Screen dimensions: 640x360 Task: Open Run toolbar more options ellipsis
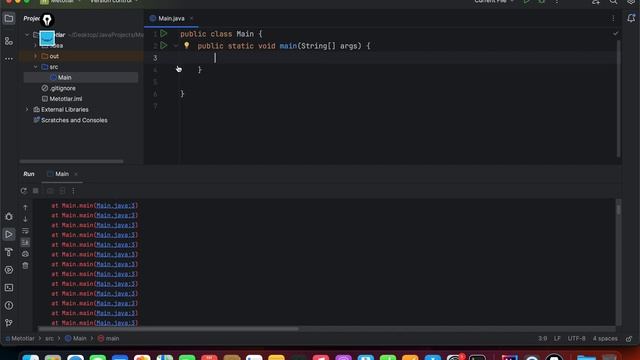click(x=73, y=191)
